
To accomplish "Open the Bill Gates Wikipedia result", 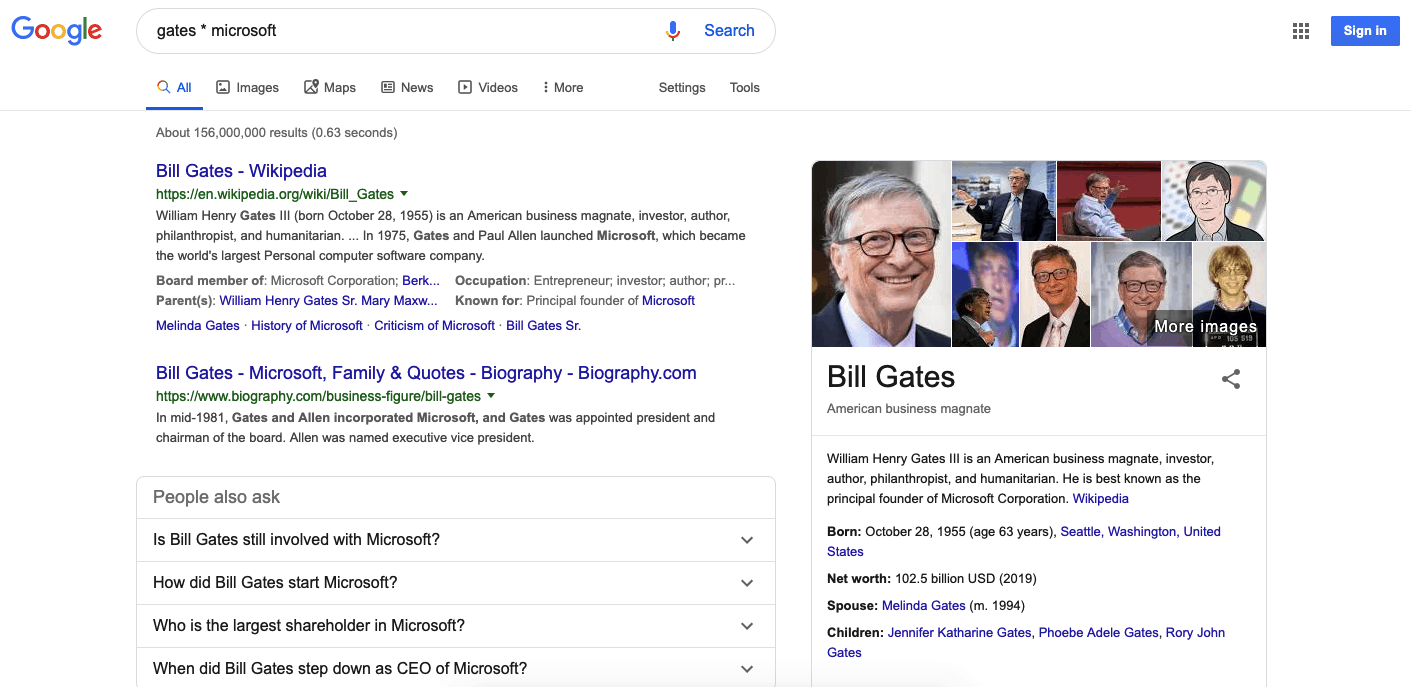I will (241, 170).
